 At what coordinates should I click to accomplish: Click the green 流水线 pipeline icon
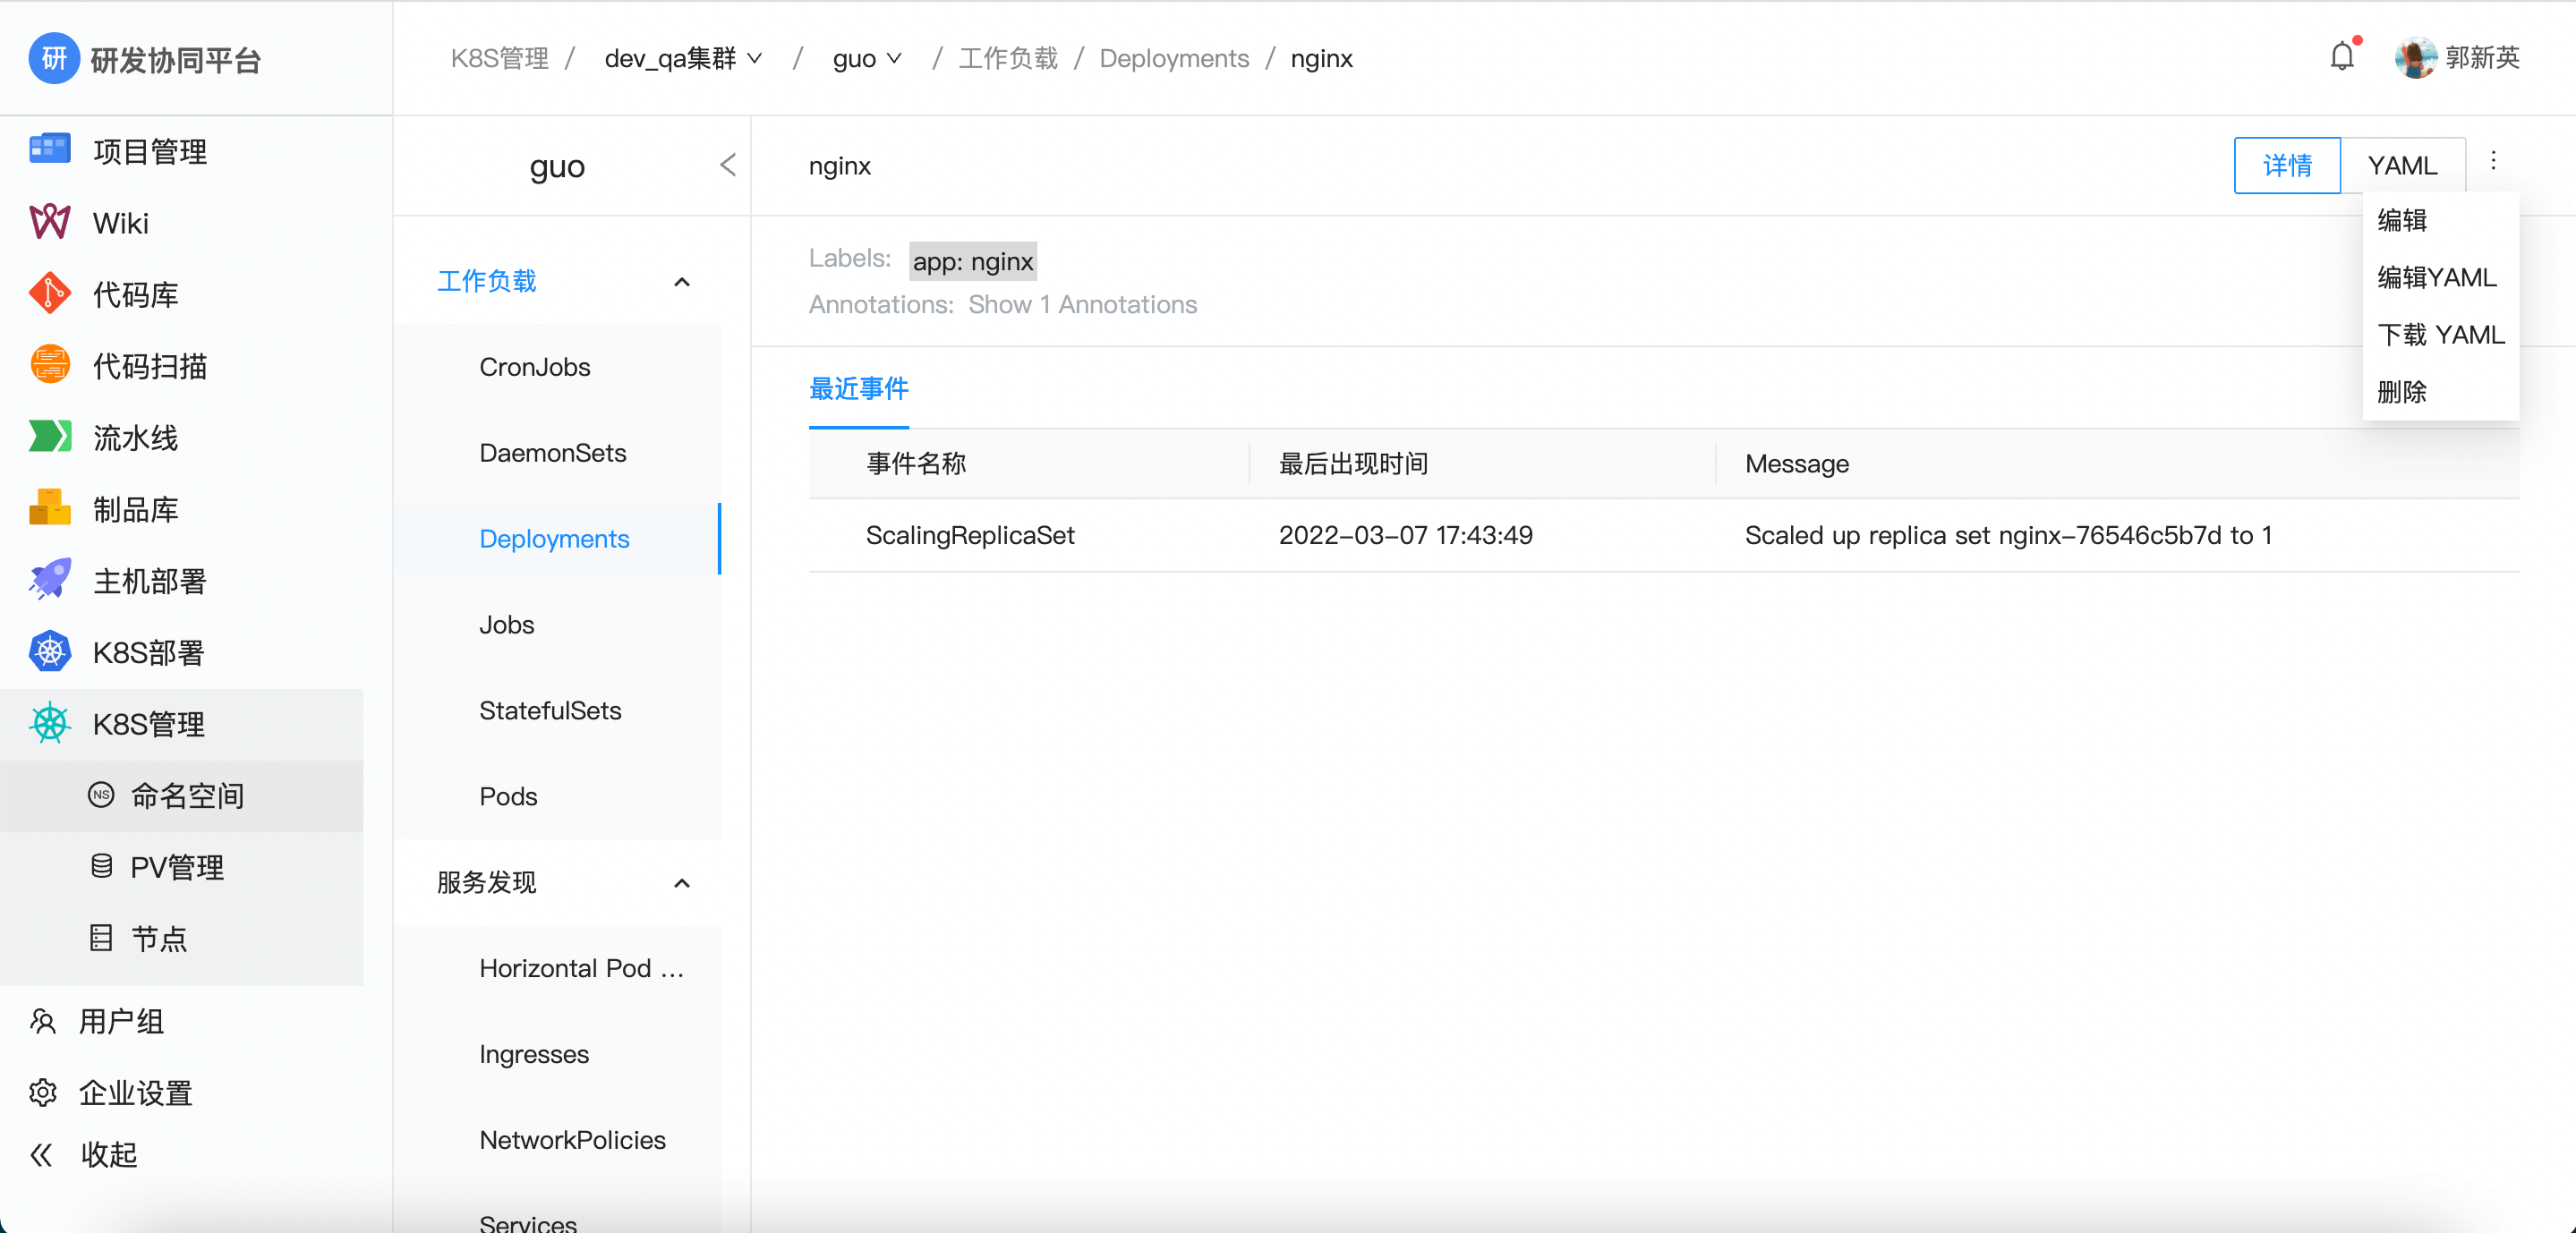(49, 437)
